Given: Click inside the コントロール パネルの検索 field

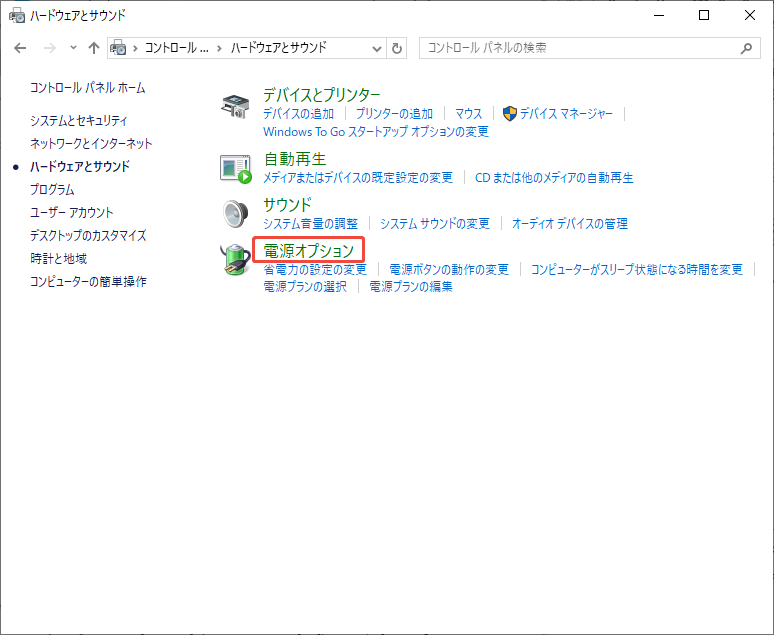Looking at the screenshot, I should (580, 48).
